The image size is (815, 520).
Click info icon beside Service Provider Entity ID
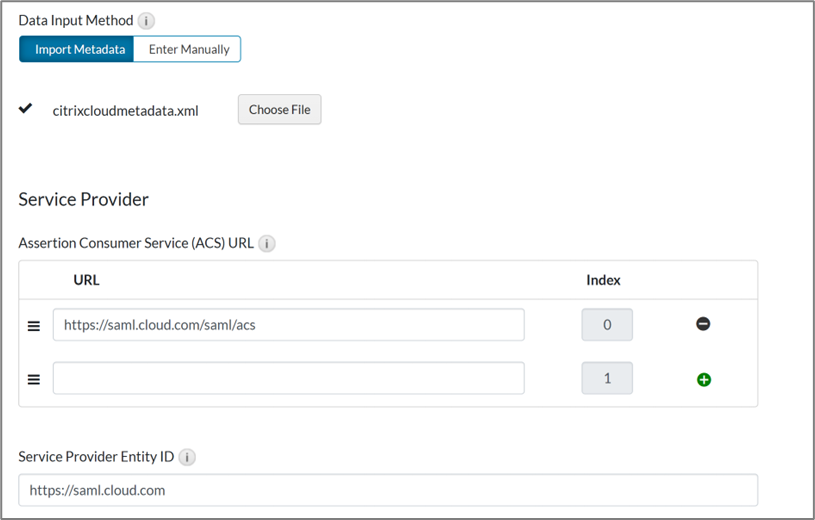187,457
